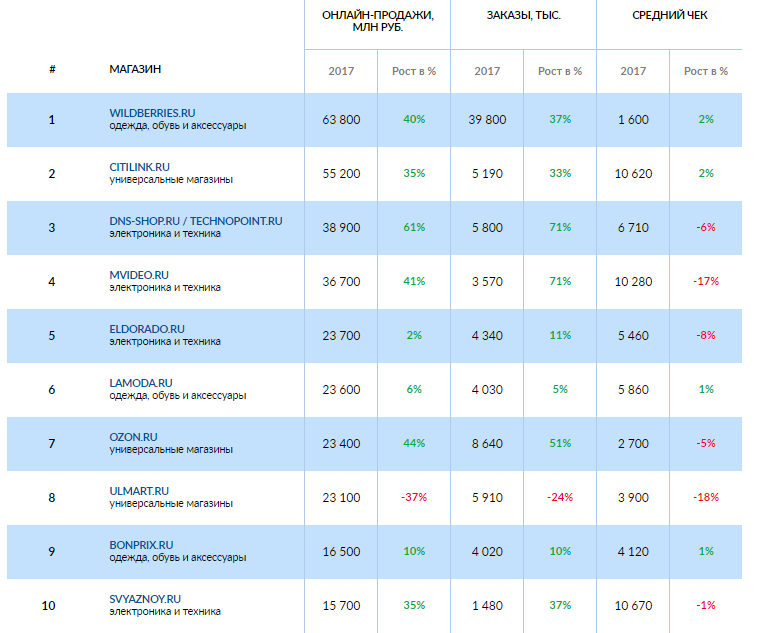Select the MVIDEO.RU store link

(139, 275)
